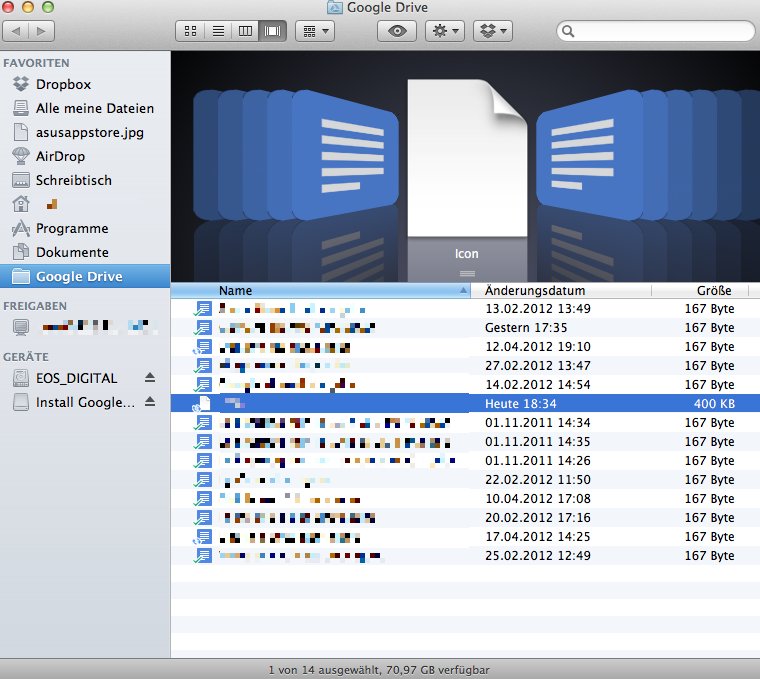Go back with the left arrow button
Viewport: 760px width, 679px height.
tap(16, 32)
